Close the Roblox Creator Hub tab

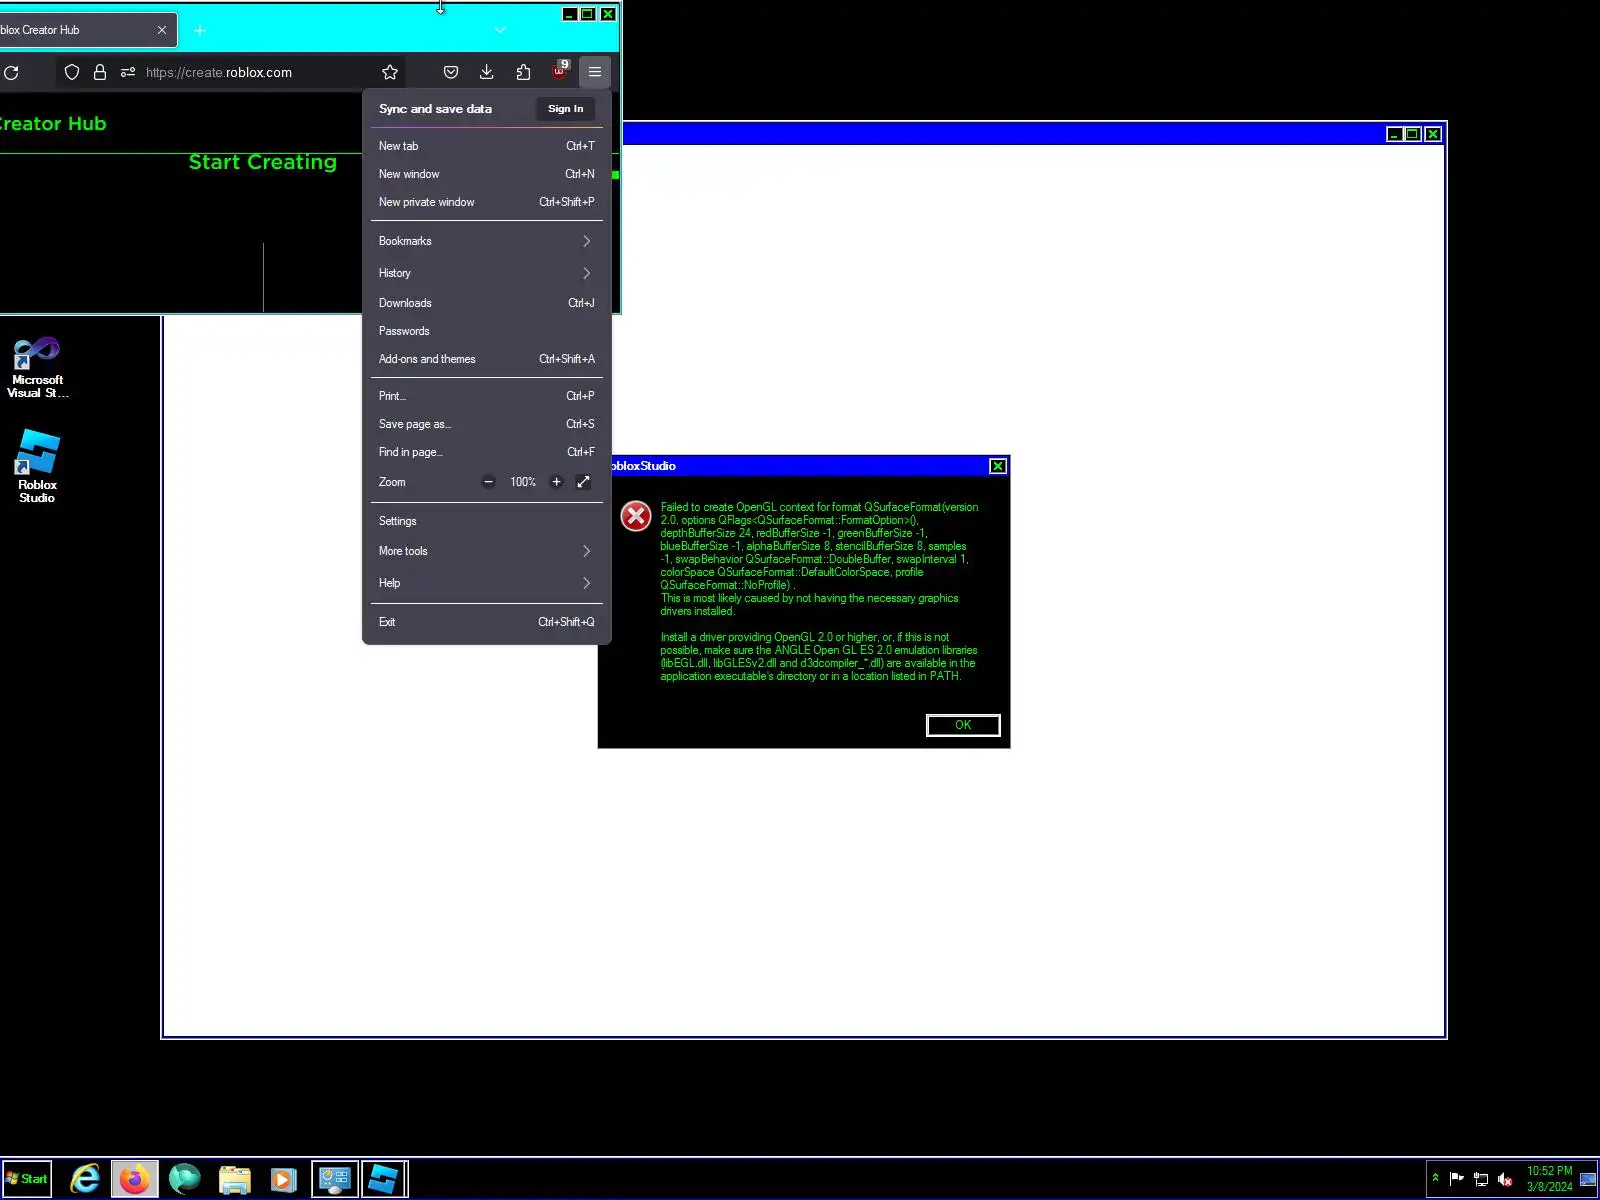tap(162, 30)
